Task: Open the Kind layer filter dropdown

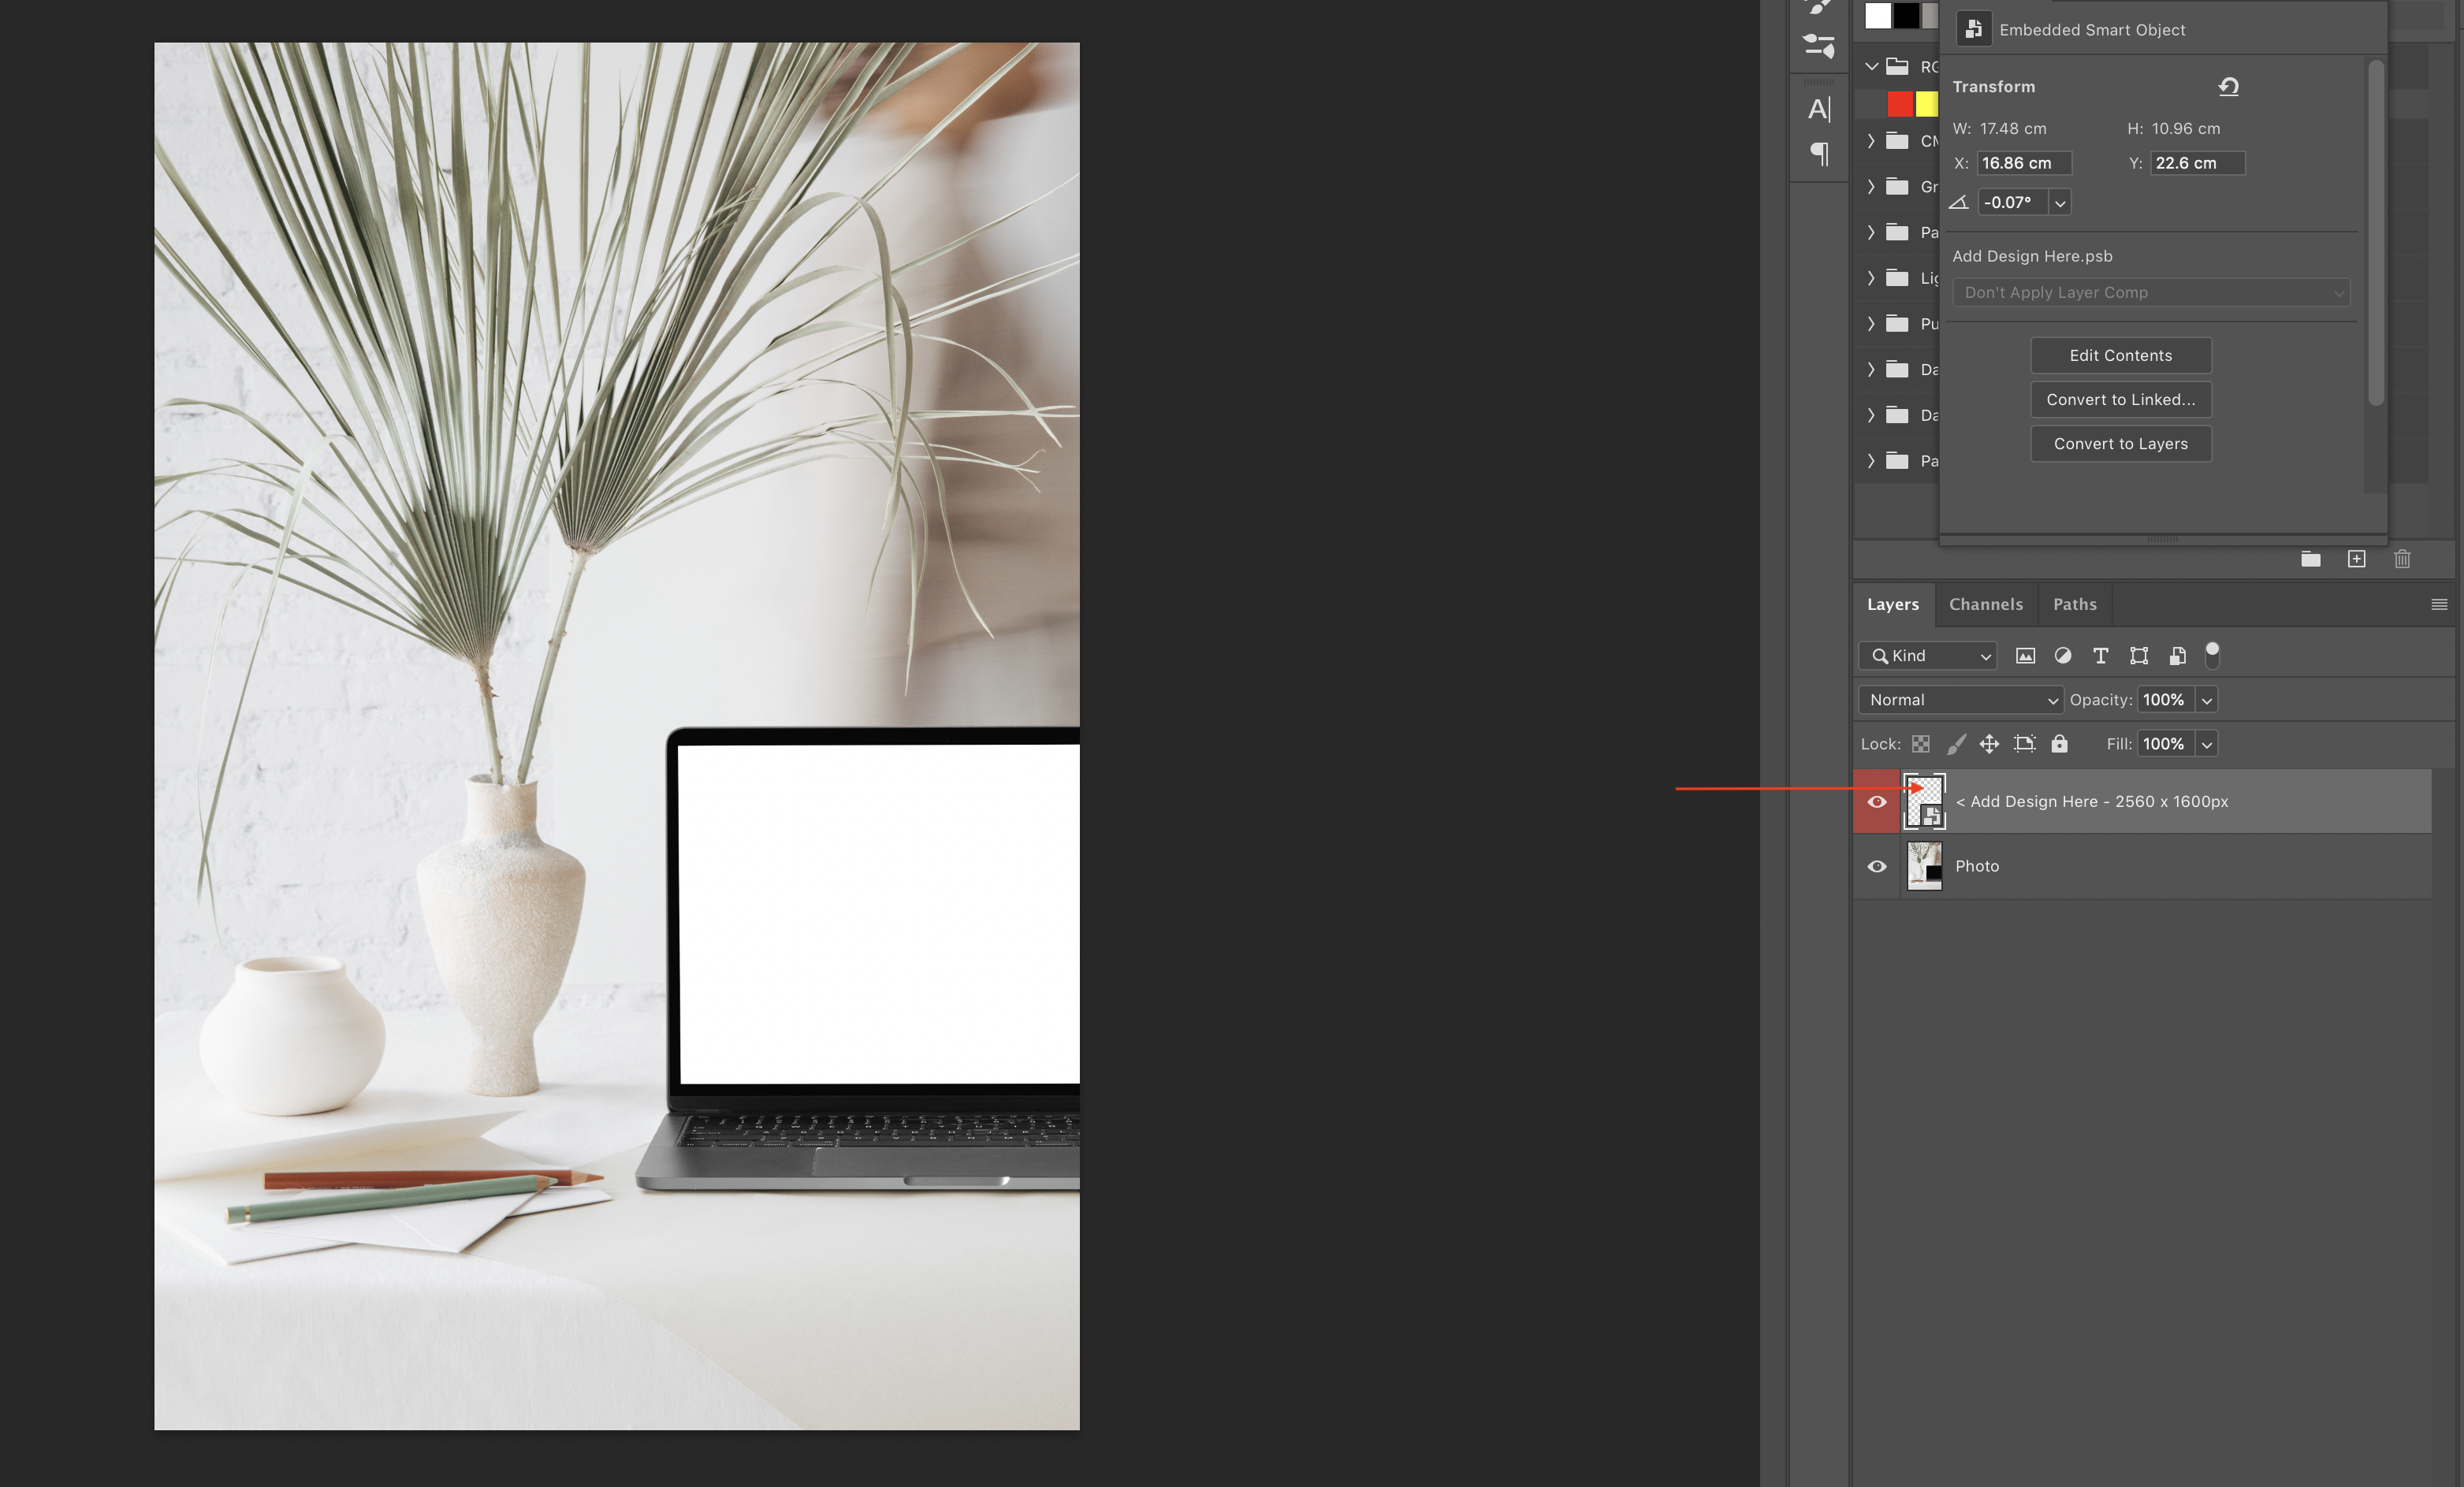Action: tap(1928, 656)
